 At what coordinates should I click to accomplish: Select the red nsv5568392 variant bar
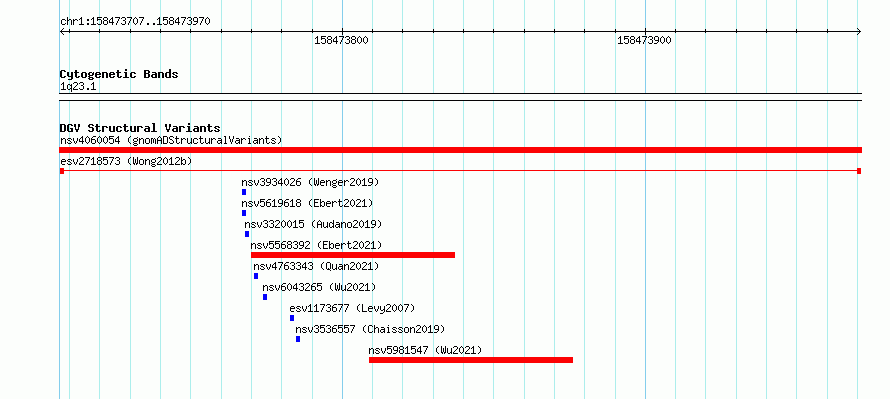click(353, 255)
